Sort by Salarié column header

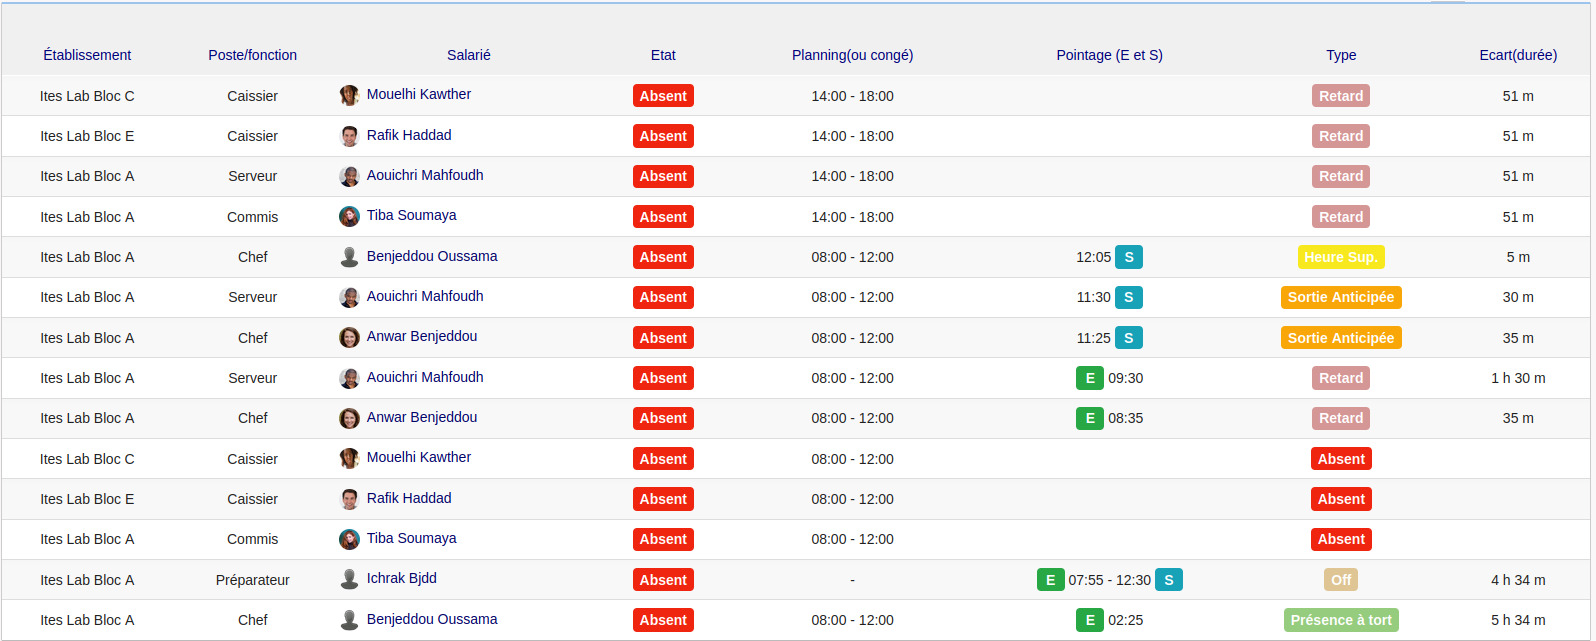(468, 55)
